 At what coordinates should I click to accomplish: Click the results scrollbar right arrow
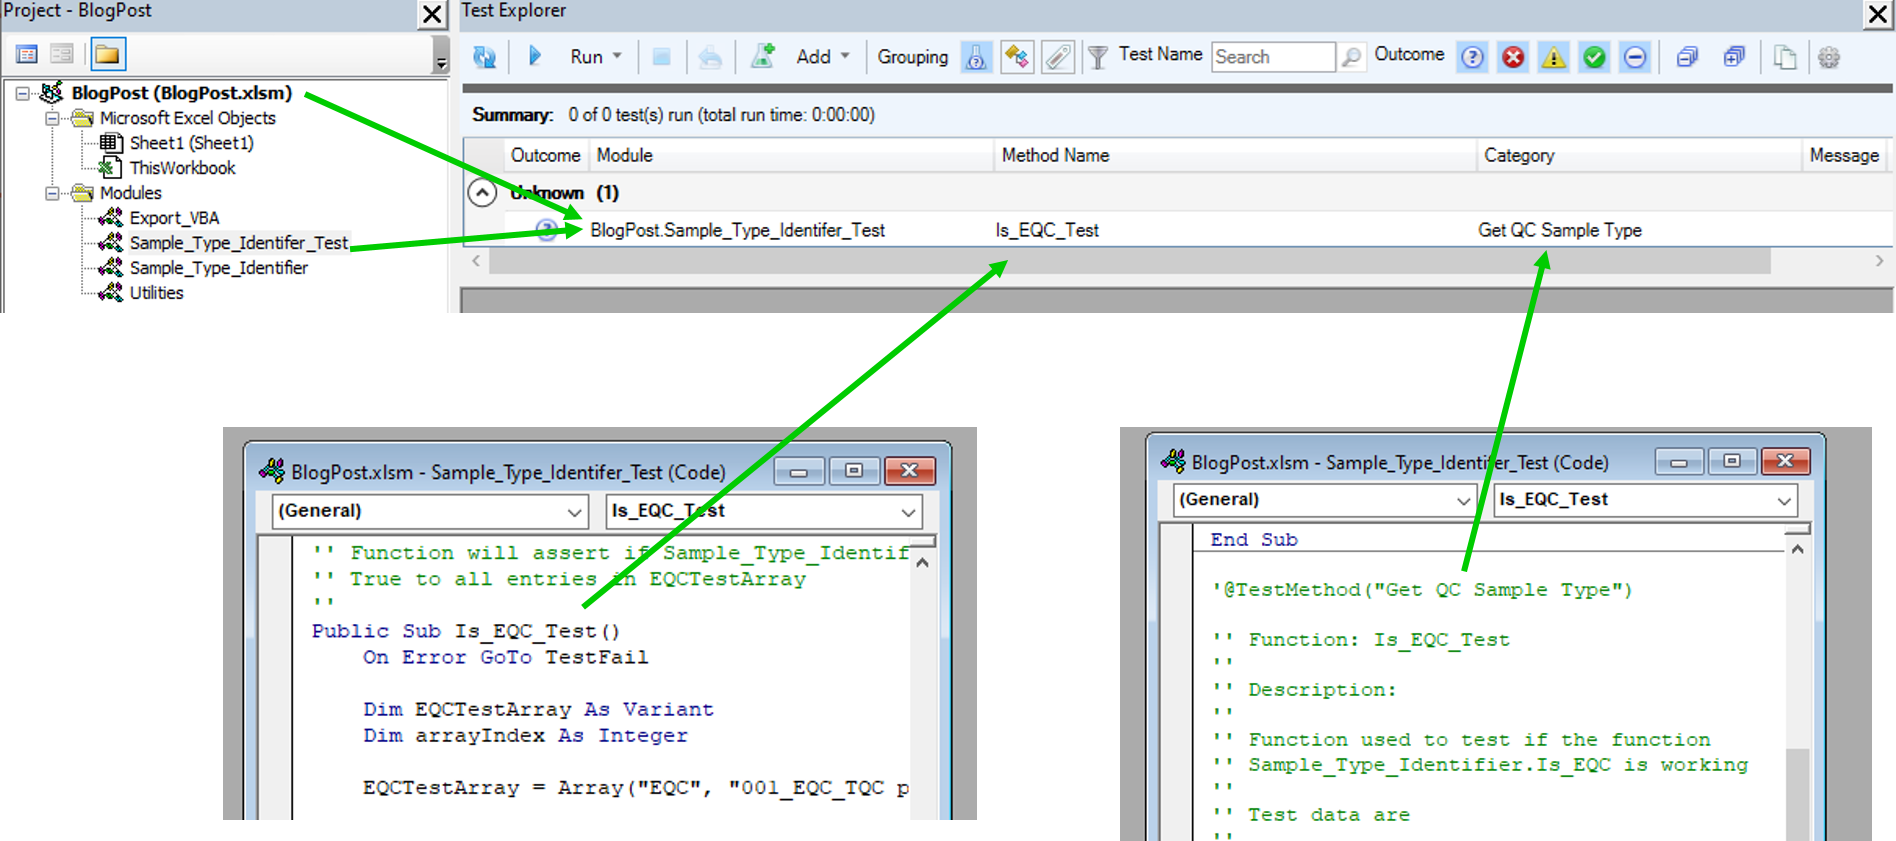point(1880,261)
